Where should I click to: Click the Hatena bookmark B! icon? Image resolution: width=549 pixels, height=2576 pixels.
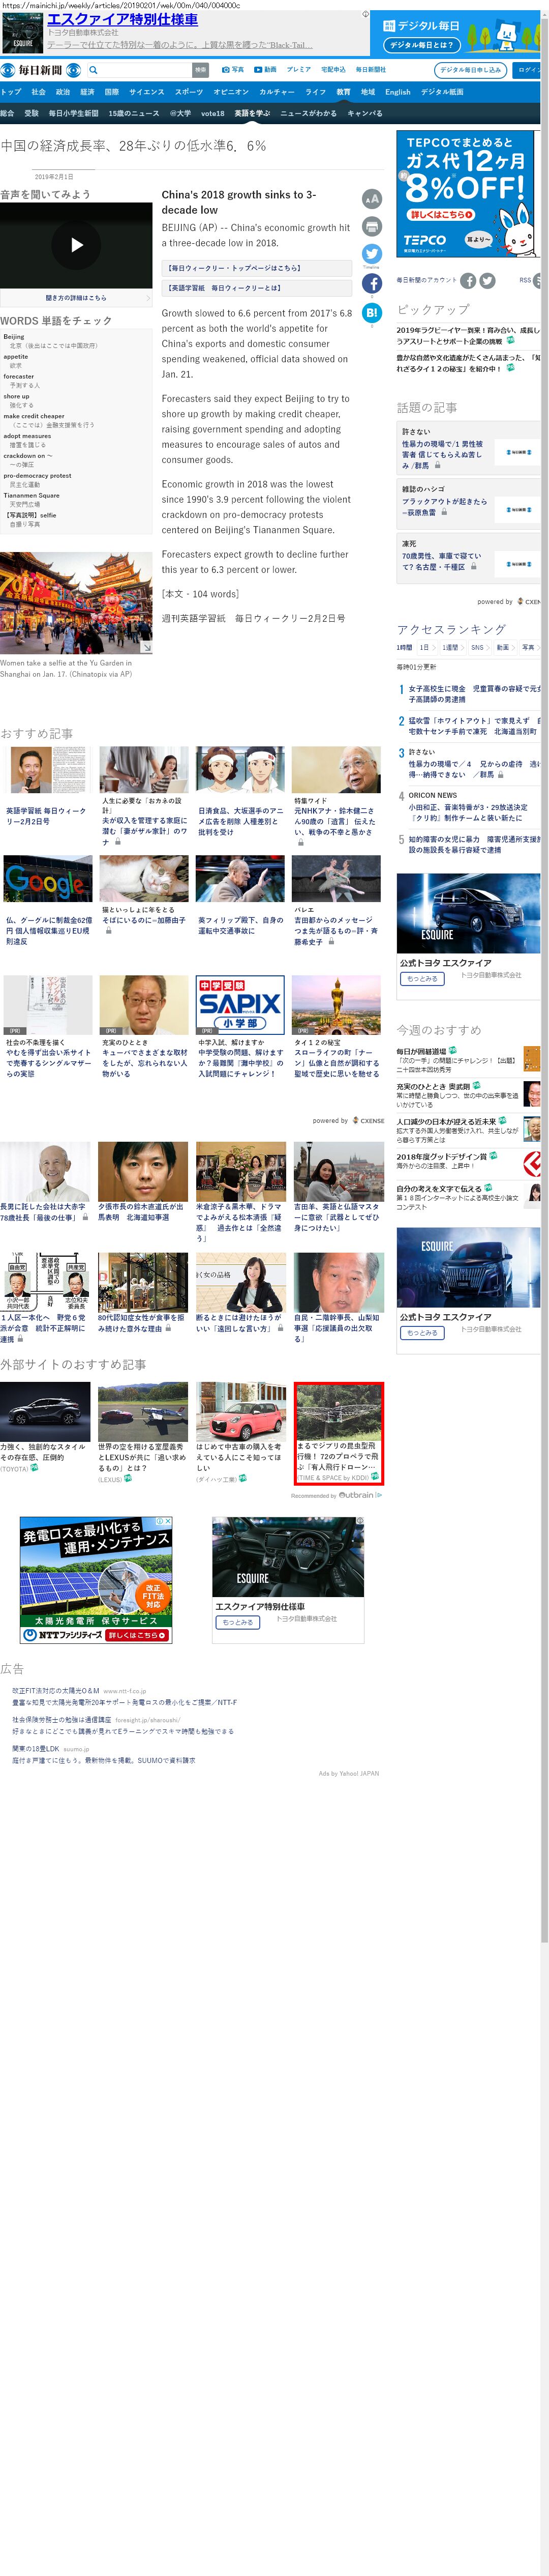point(371,313)
